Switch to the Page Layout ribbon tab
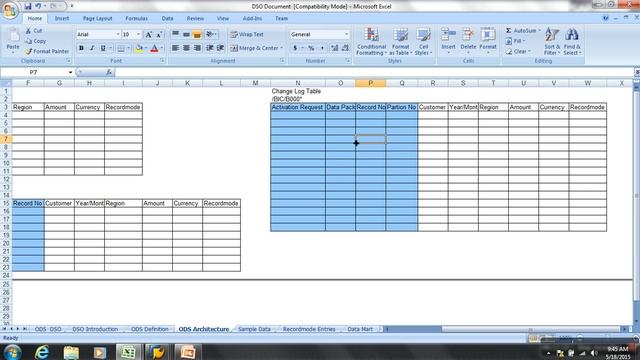Viewport: 640px width, 360px height. 97,18
